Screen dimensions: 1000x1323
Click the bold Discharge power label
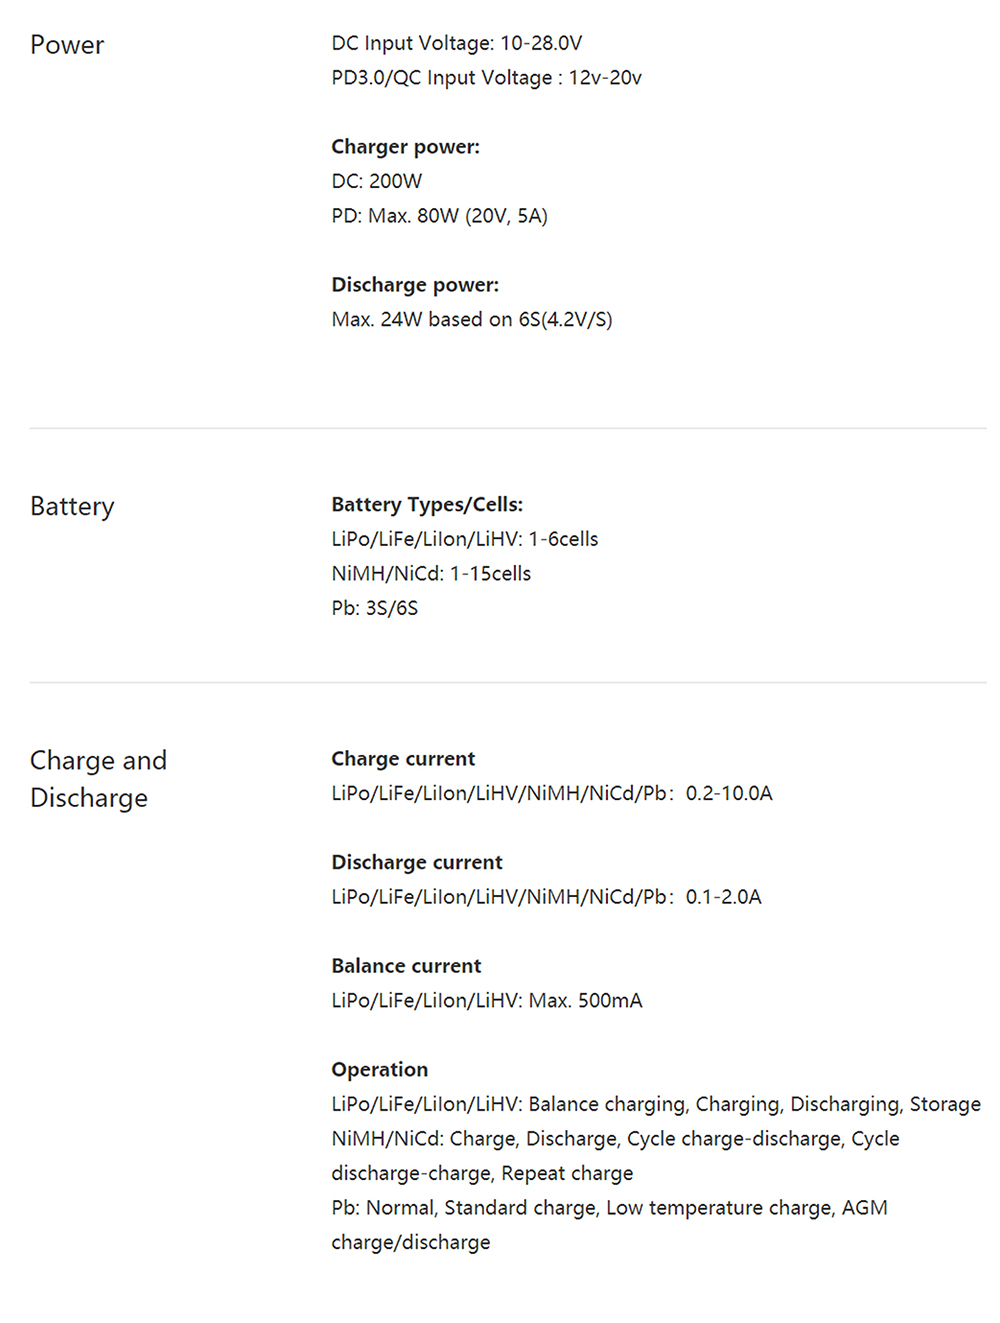tap(414, 285)
